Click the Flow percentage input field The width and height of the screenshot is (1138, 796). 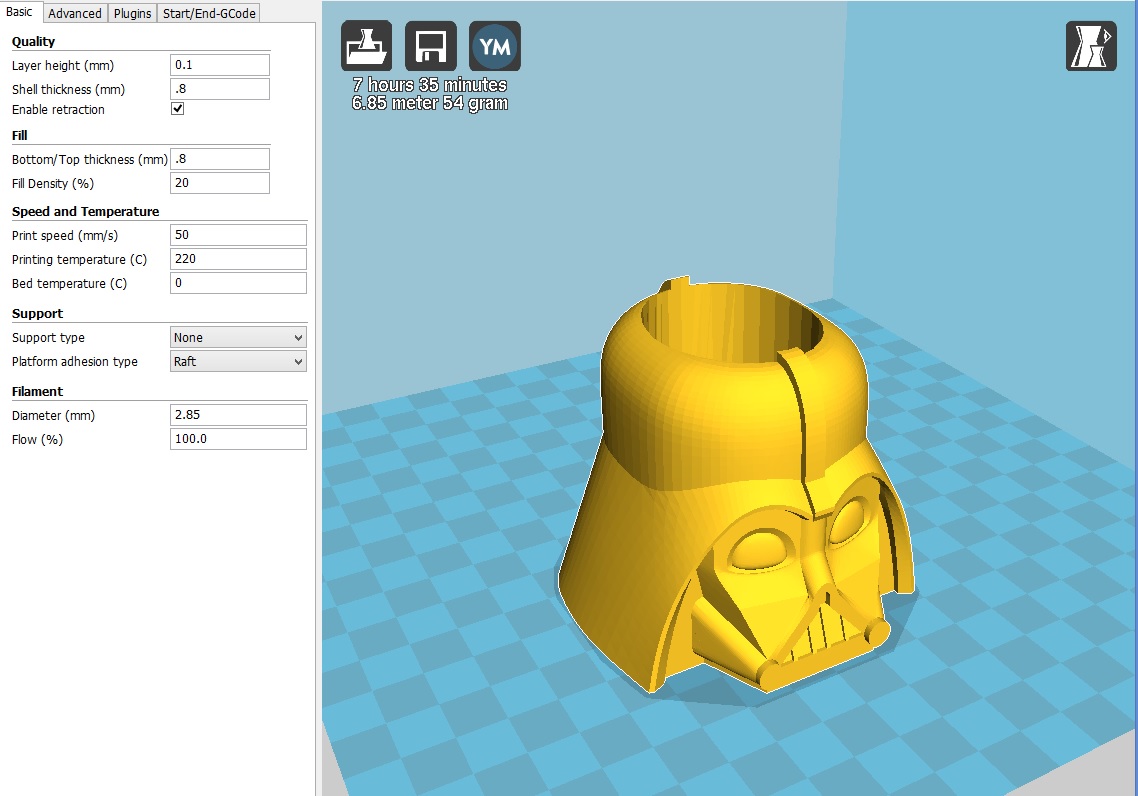click(238, 439)
